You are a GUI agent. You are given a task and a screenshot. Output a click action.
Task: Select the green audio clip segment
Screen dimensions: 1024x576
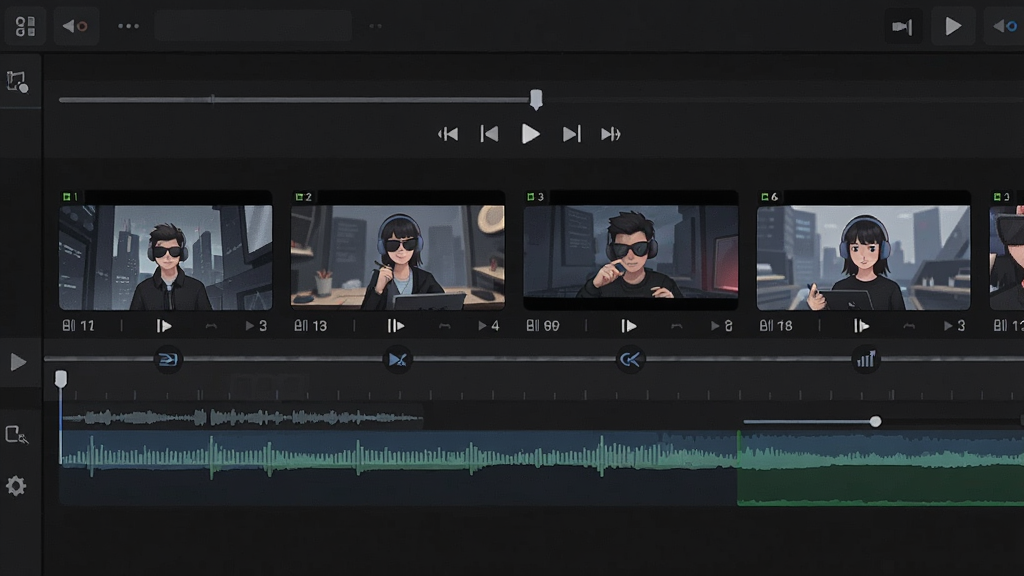point(880,468)
